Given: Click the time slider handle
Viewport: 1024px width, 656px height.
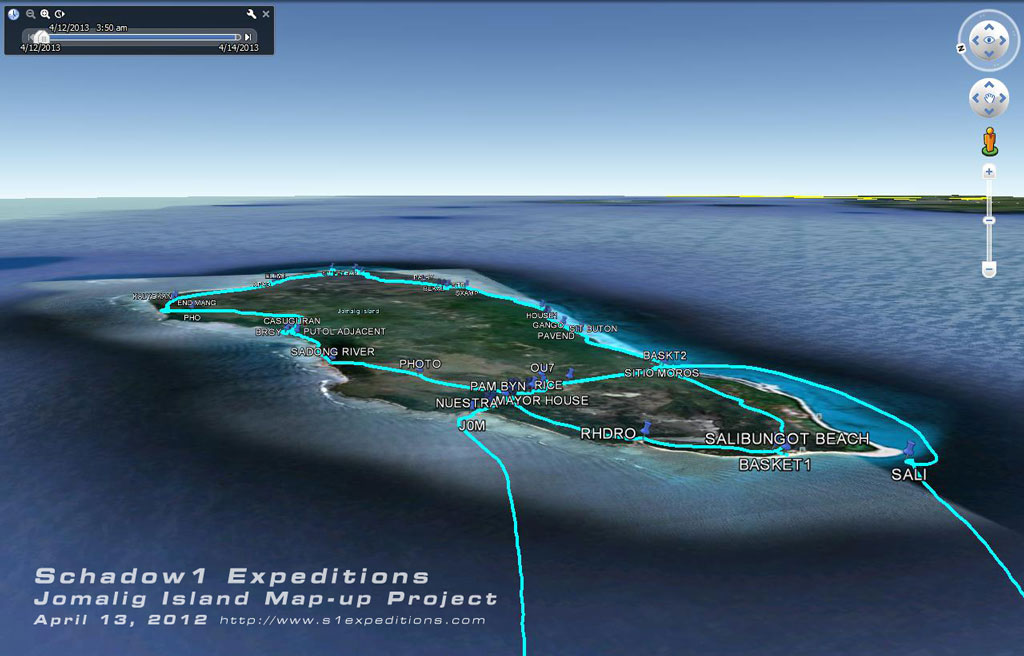Looking at the screenshot, I should (42, 37).
